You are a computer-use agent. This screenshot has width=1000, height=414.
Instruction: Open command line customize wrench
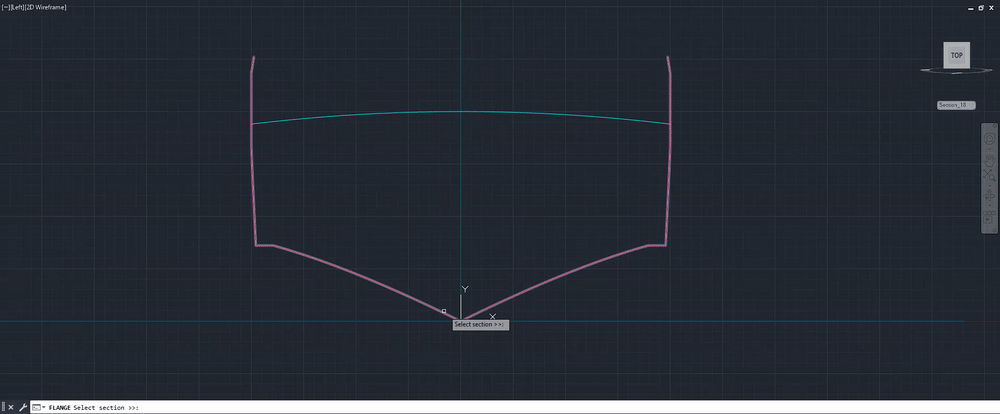23,407
